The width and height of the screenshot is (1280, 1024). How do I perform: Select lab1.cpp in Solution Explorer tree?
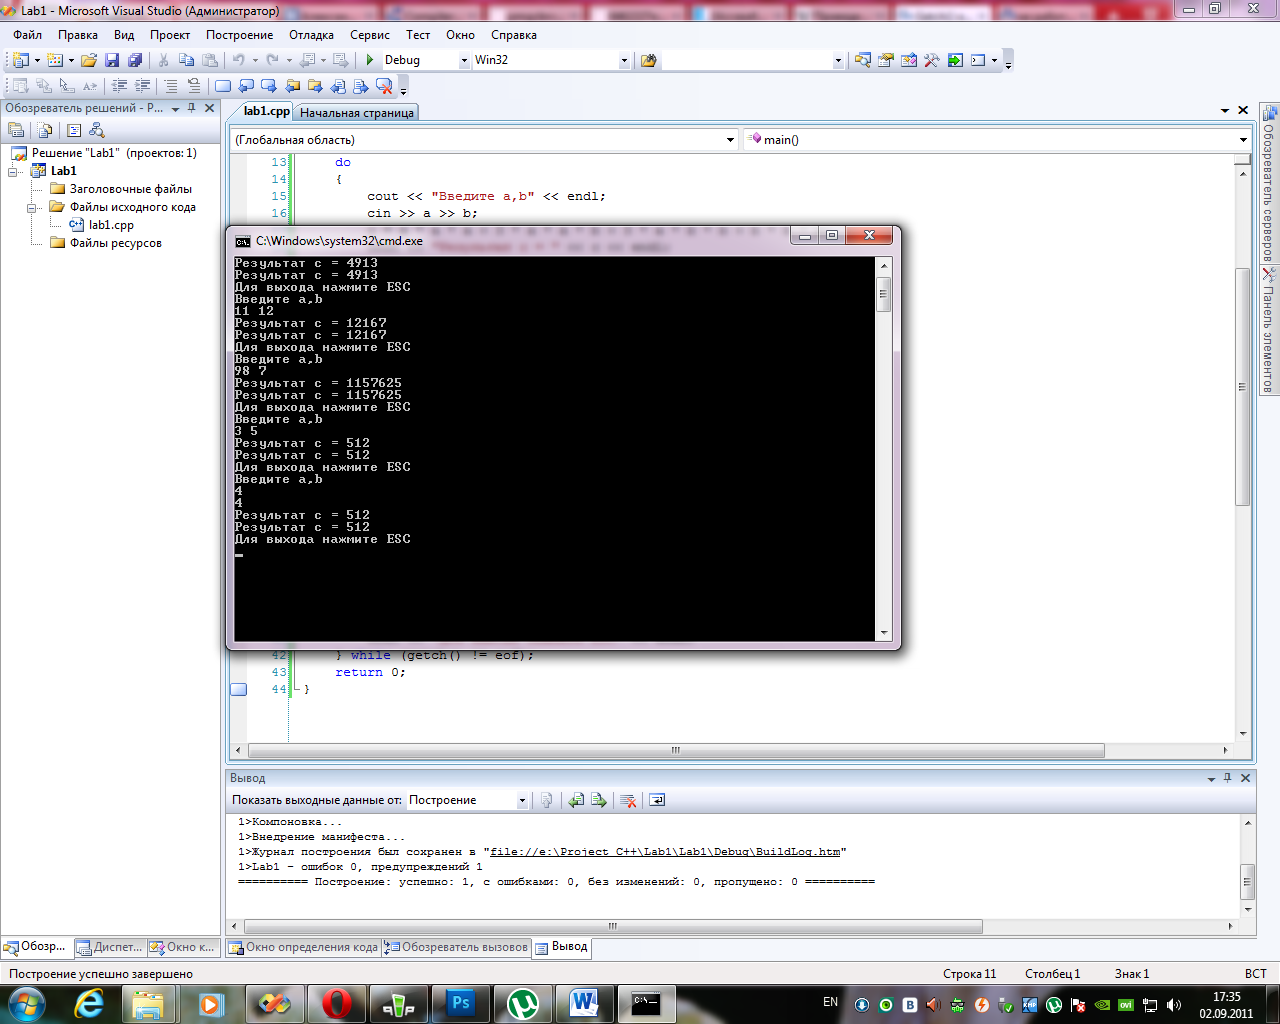point(111,225)
